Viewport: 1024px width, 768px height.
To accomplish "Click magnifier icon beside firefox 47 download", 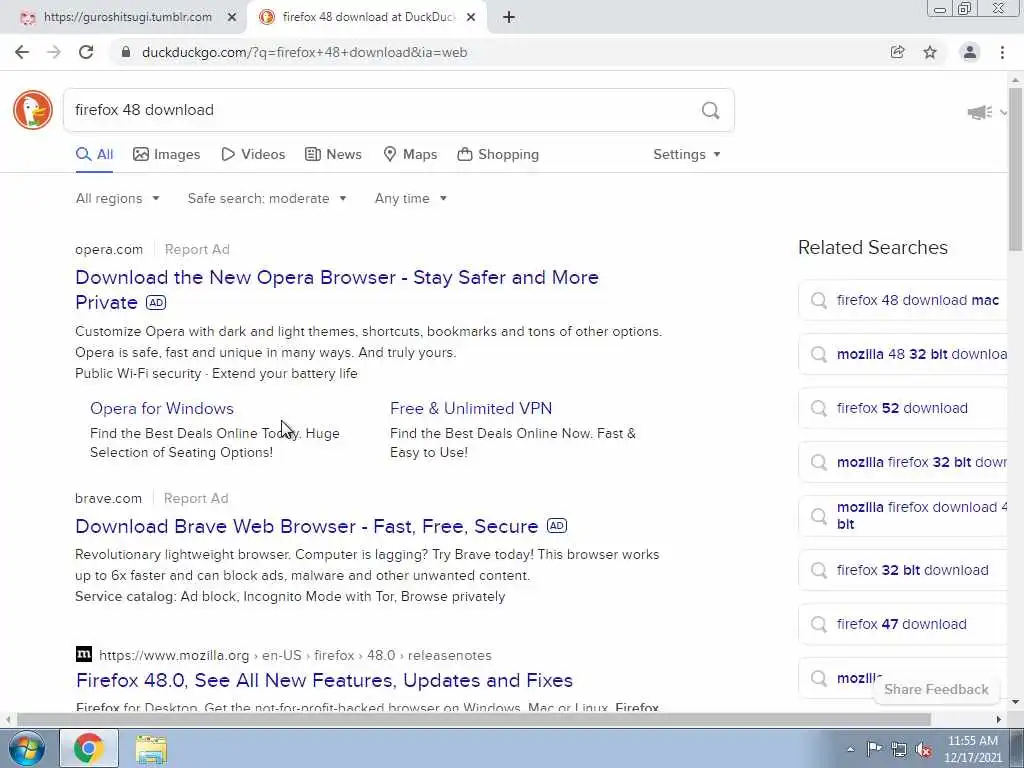I will pyautogui.click(x=818, y=624).
